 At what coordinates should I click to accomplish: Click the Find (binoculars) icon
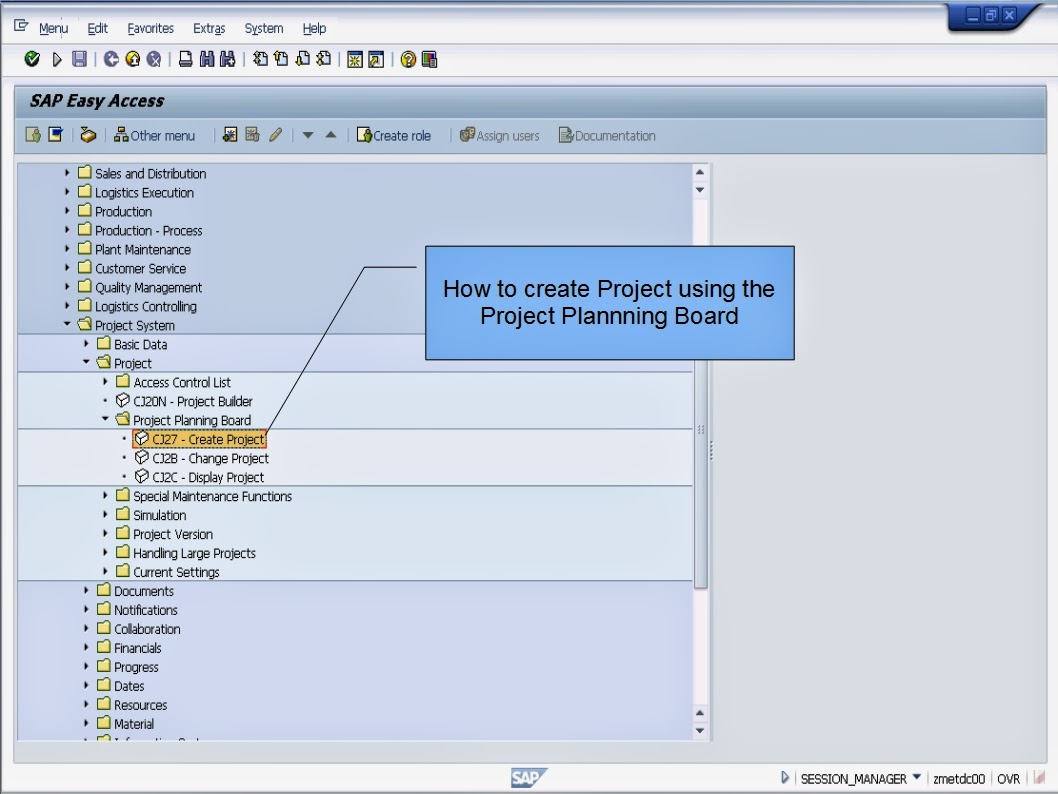[206, 61]
